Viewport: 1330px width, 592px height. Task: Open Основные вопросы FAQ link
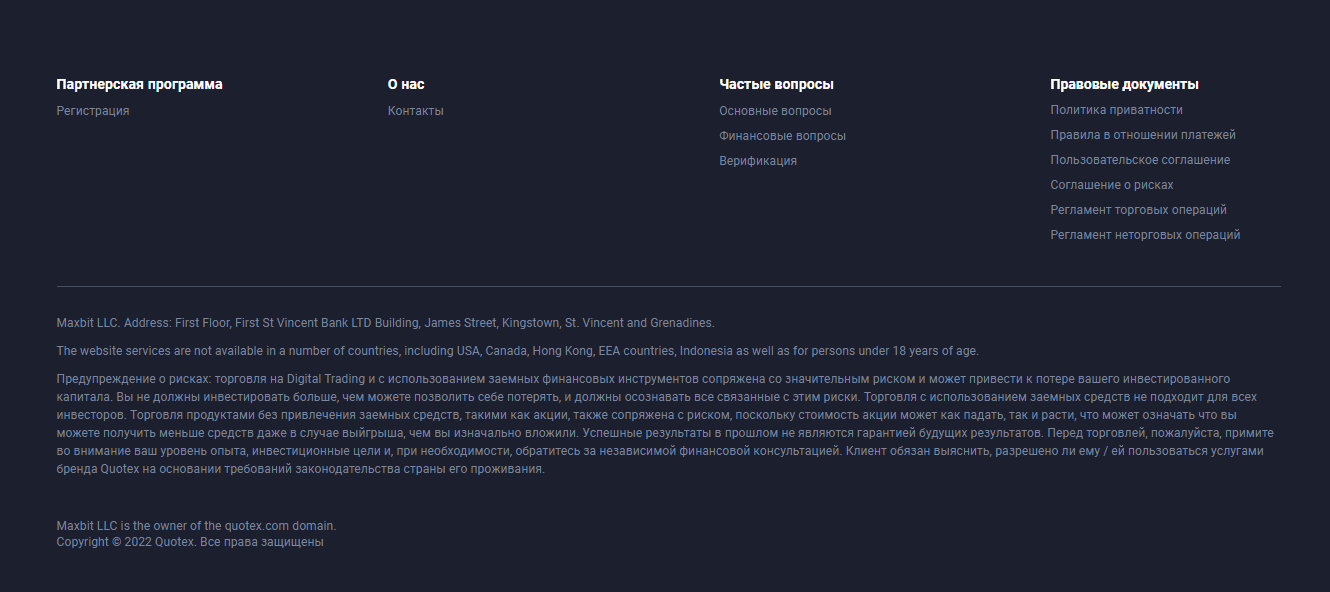tap(775, 111)
